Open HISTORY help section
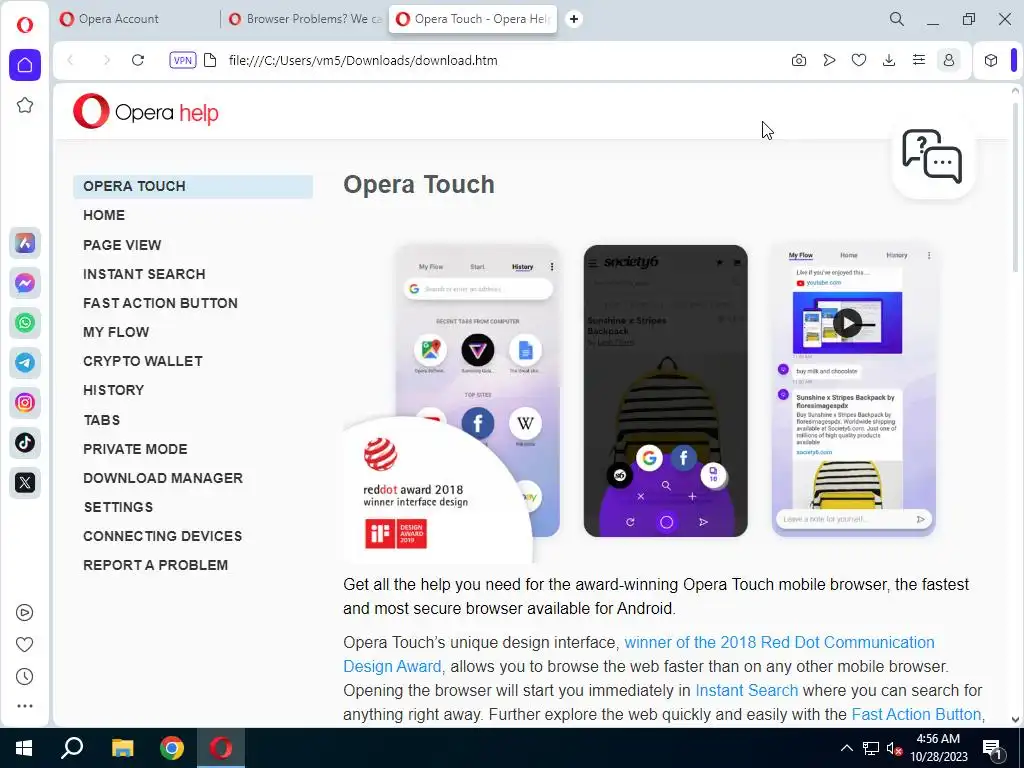Viewport: 1024px width, 768px height. point(114,390)
